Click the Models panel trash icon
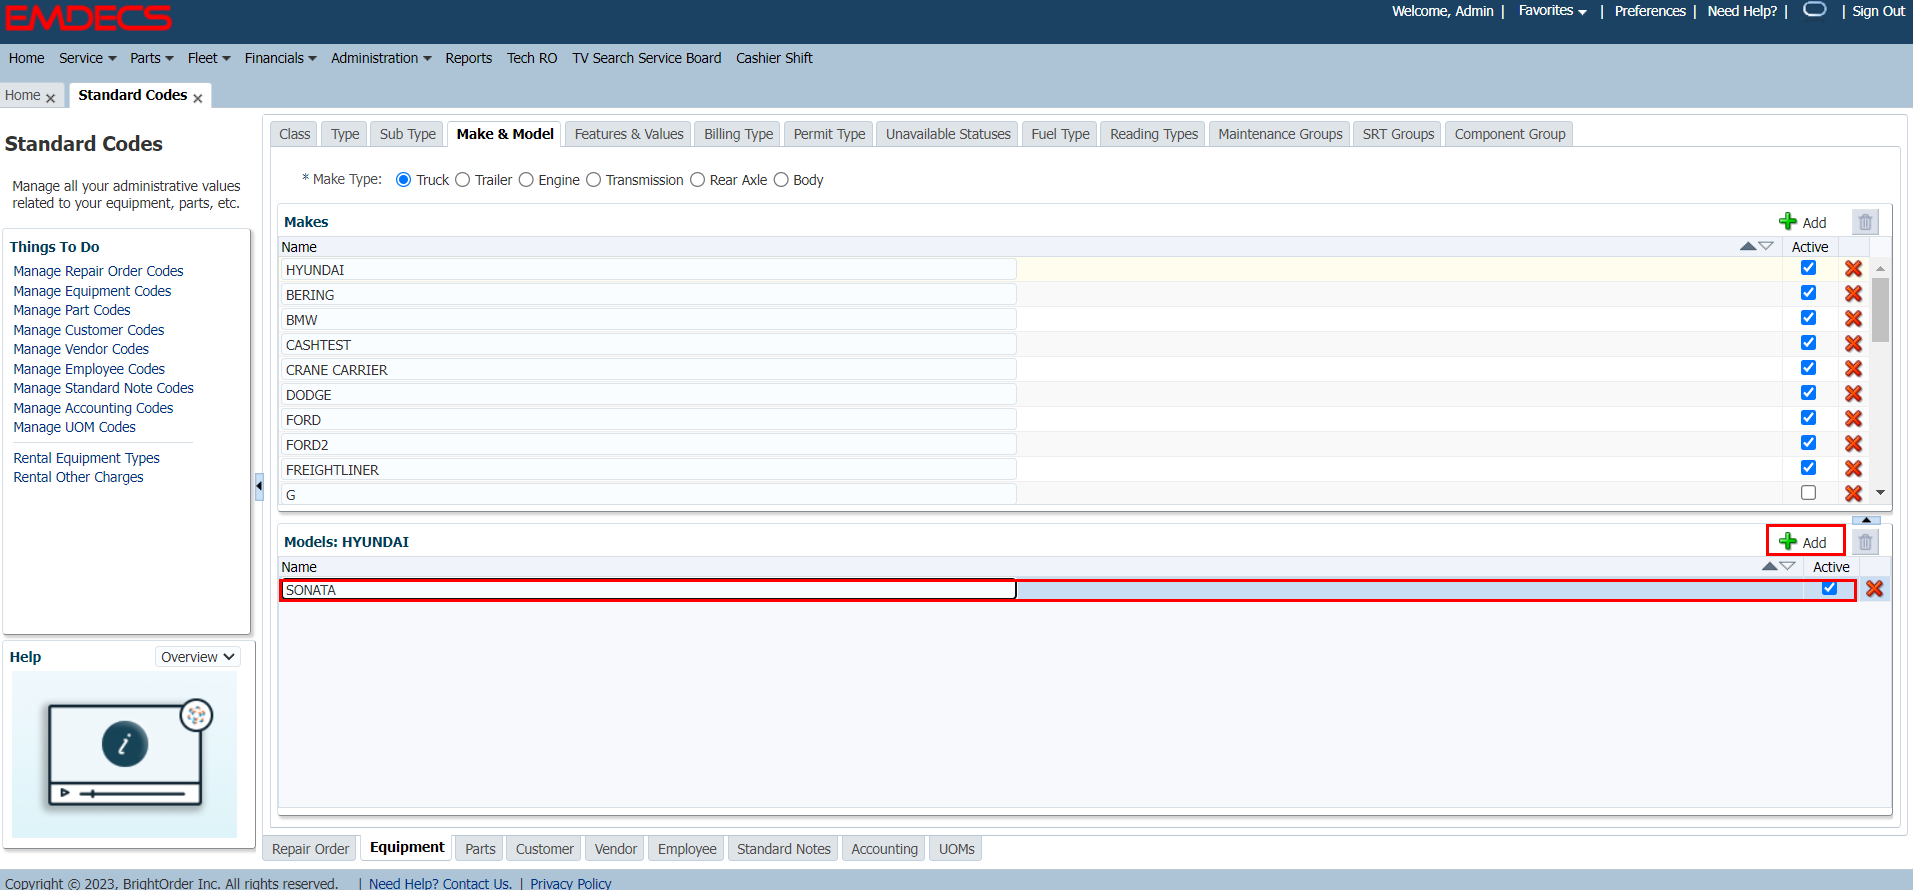 point(1865,542)
